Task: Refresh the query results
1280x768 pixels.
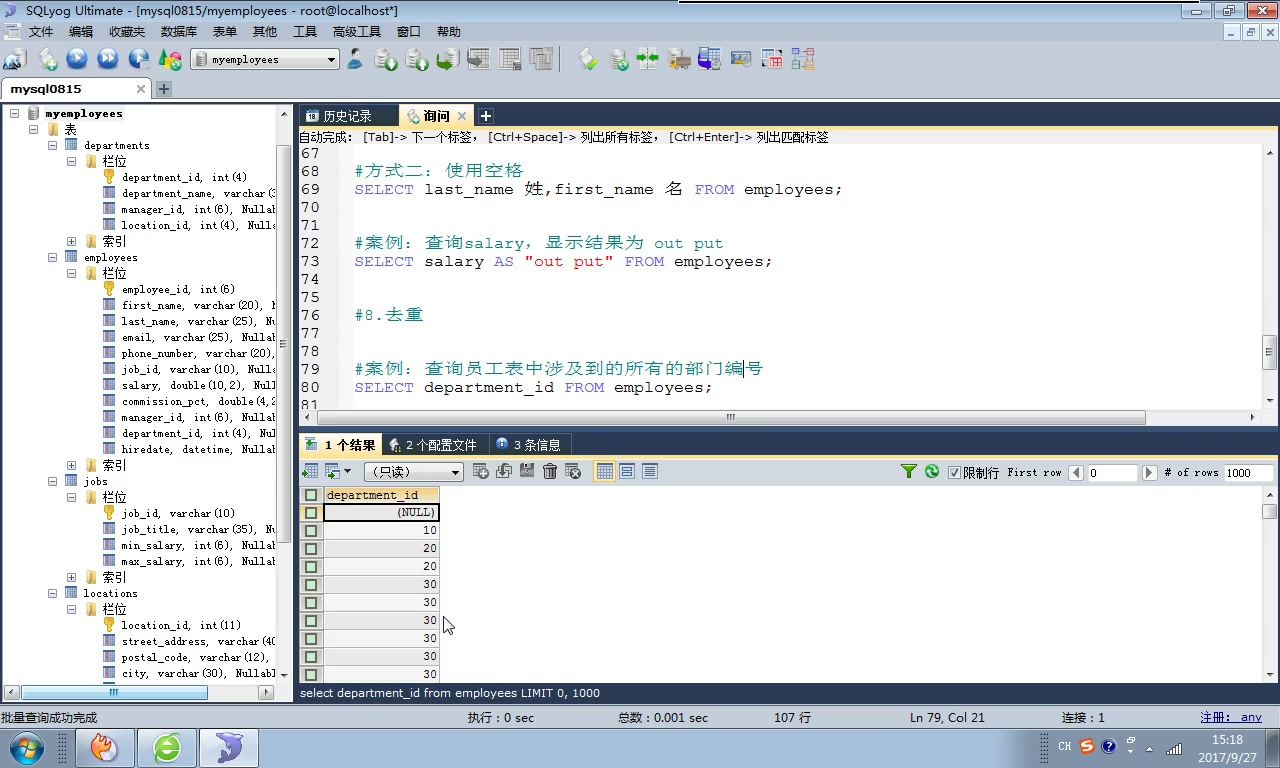Action: 930,471
